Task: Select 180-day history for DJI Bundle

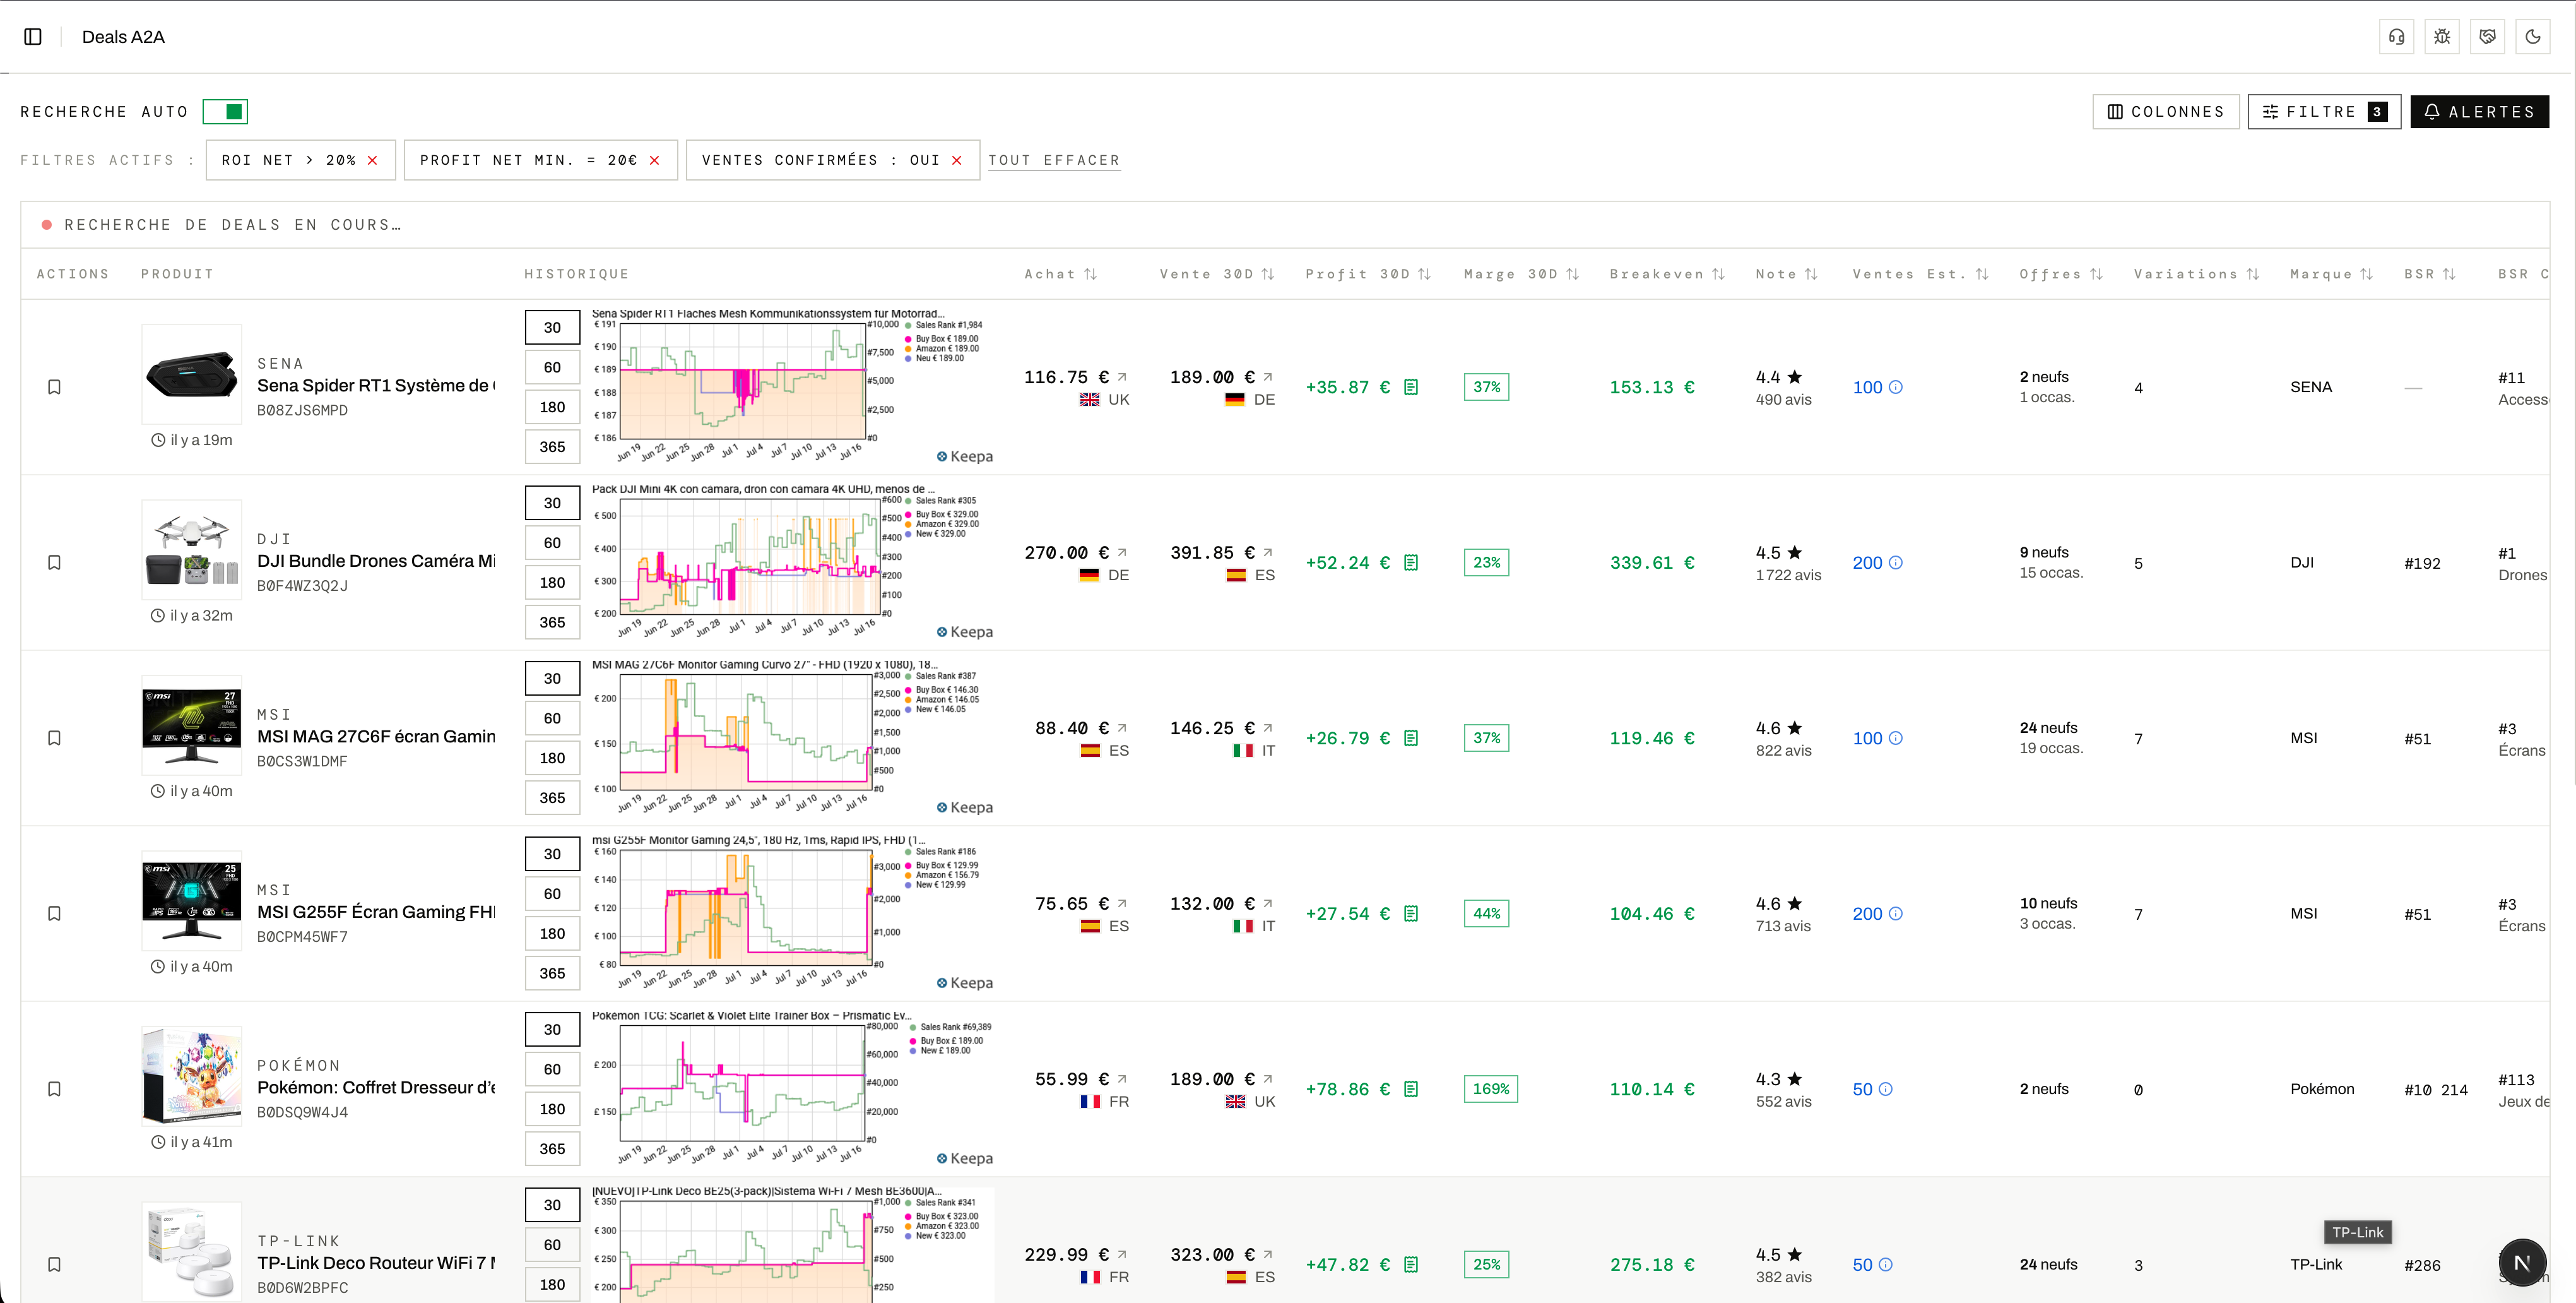Action: 552,583
